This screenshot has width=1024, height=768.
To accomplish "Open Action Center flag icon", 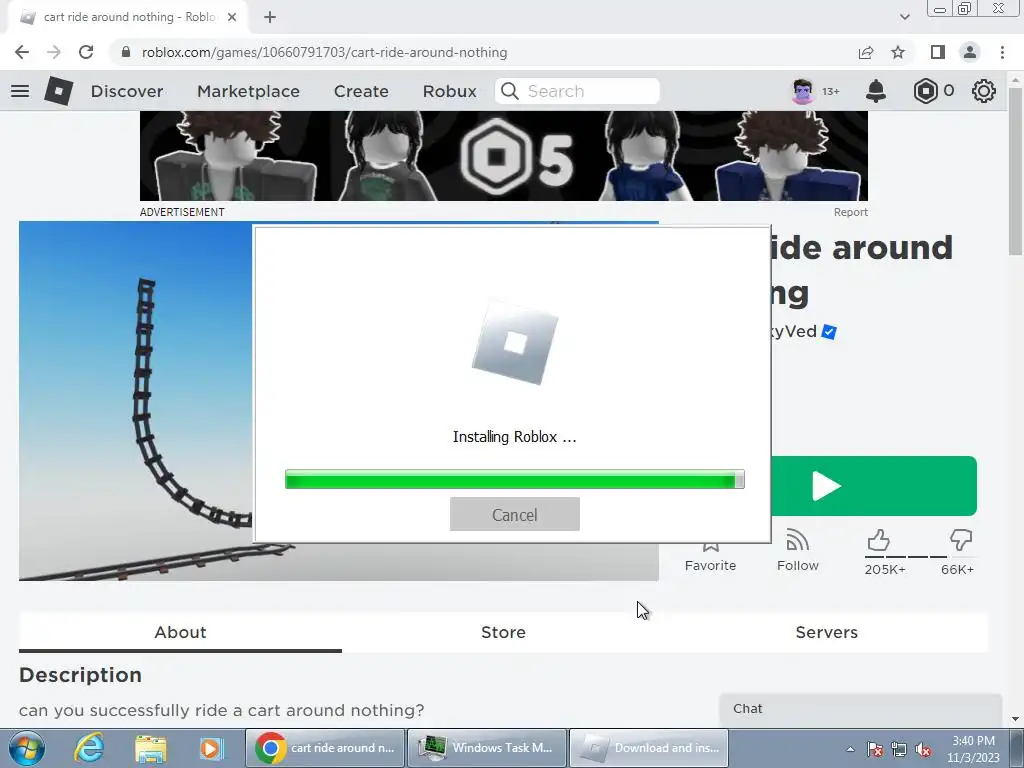I will [x=875, y=749].
